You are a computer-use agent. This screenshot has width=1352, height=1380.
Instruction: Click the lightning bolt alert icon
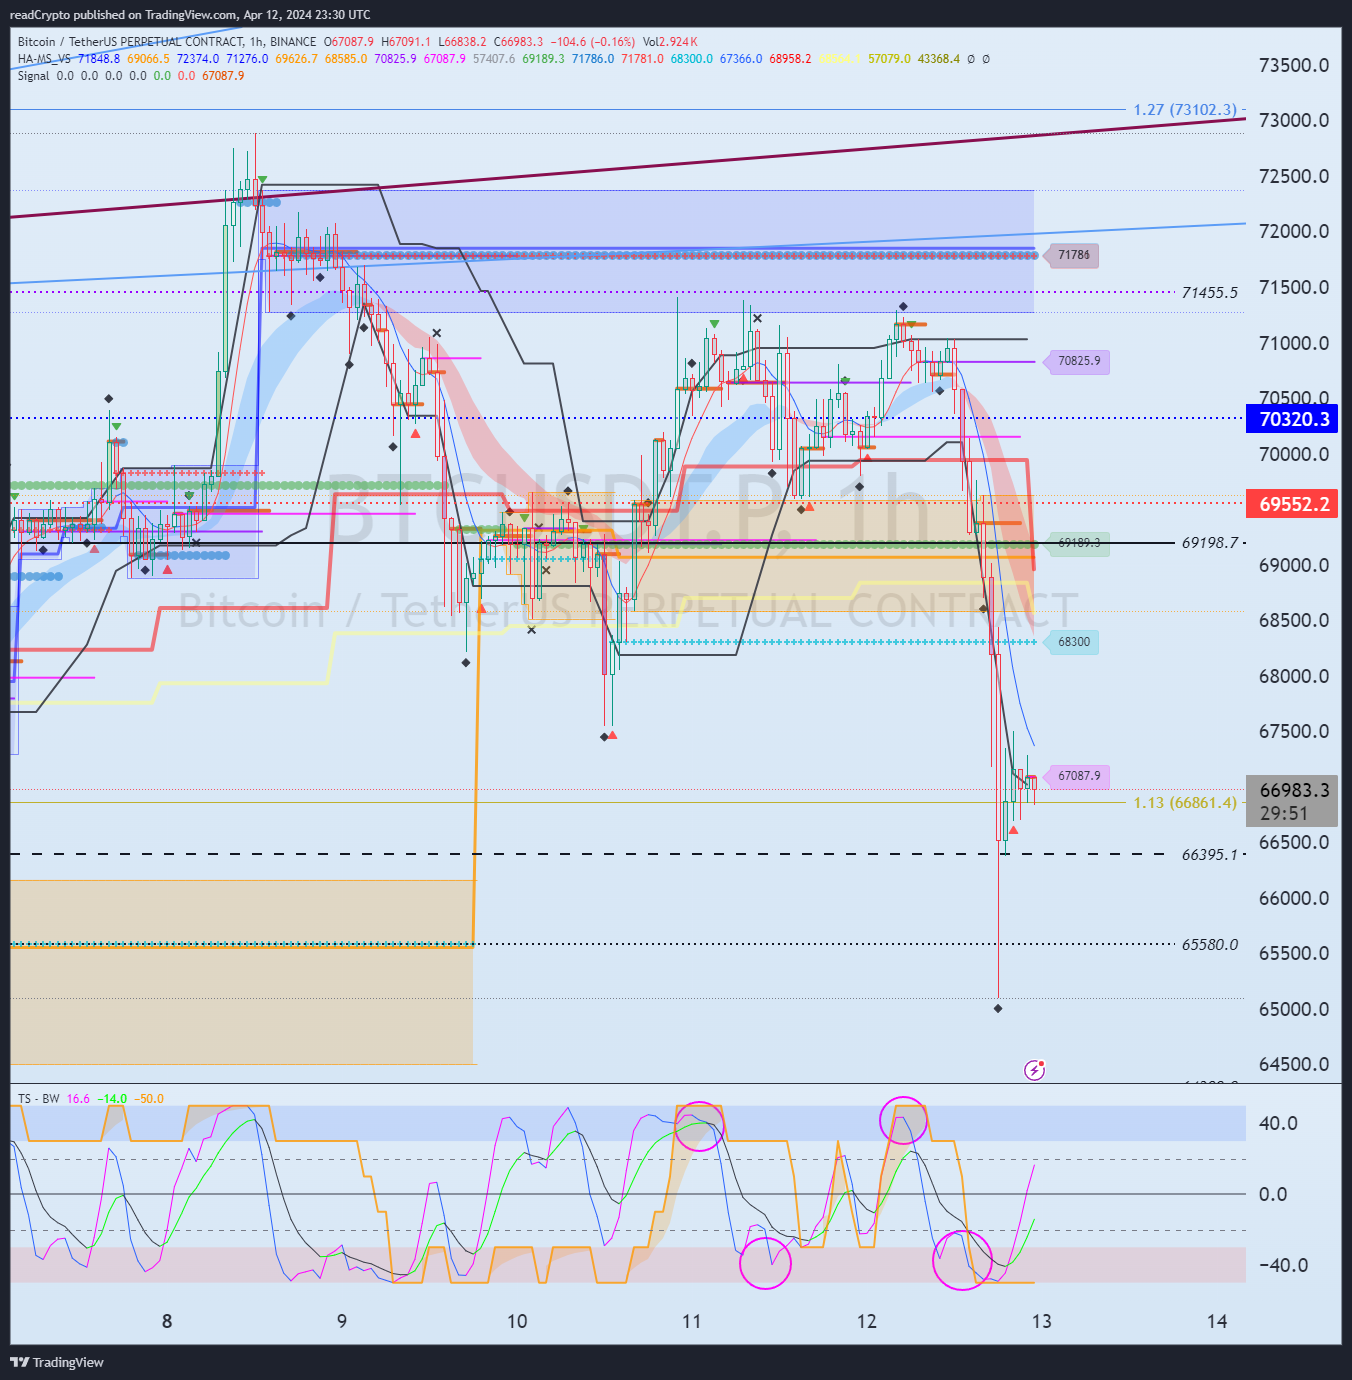pyautogui.click(x=1035, y=1070)
